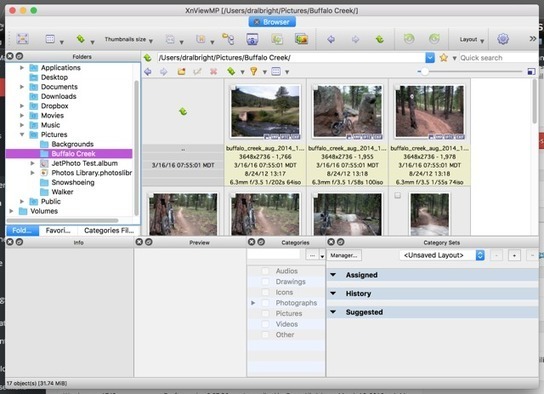This screenshot has width=544, height=394.
Task: Click the red X delete icon
Action: point(213,72)
